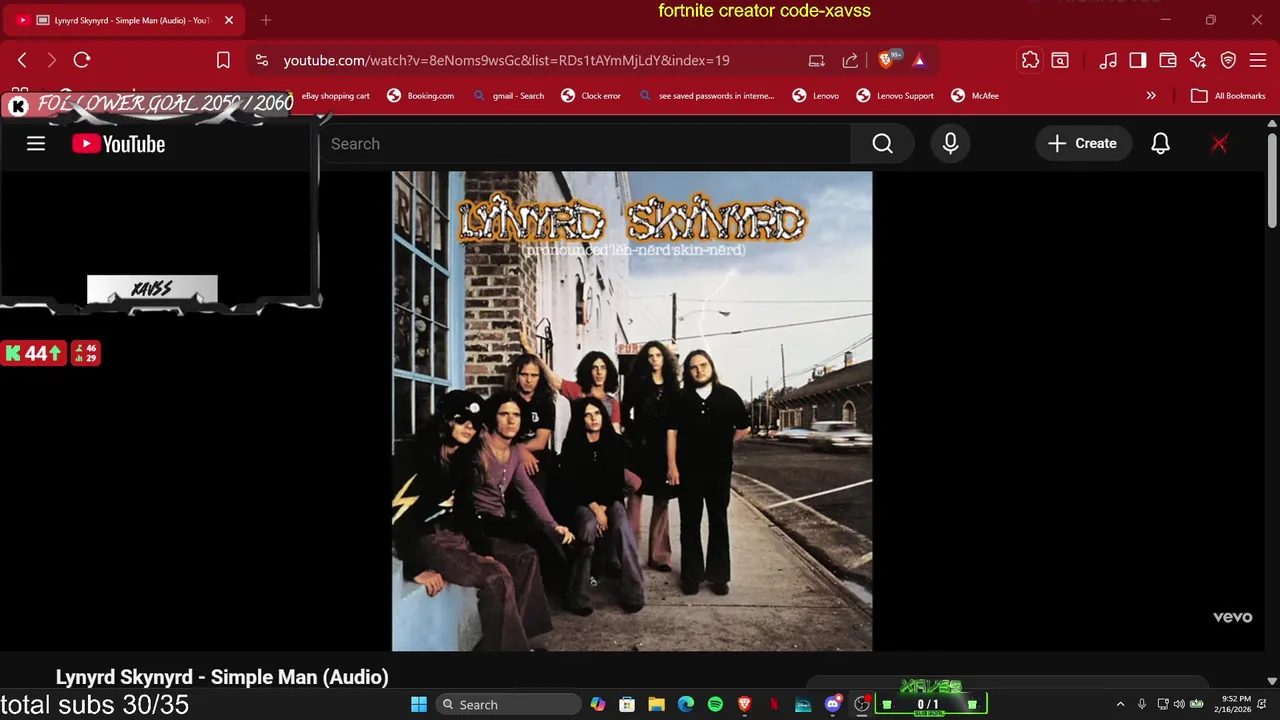Click the browser forward arrow
This screenshot has width=1280, height=720.
[x=52, y=60]
